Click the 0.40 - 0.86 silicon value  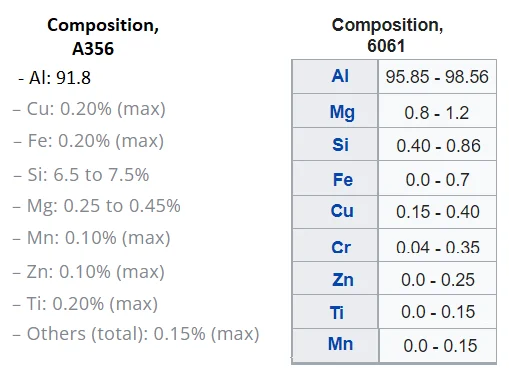click(x=437, y=146)
